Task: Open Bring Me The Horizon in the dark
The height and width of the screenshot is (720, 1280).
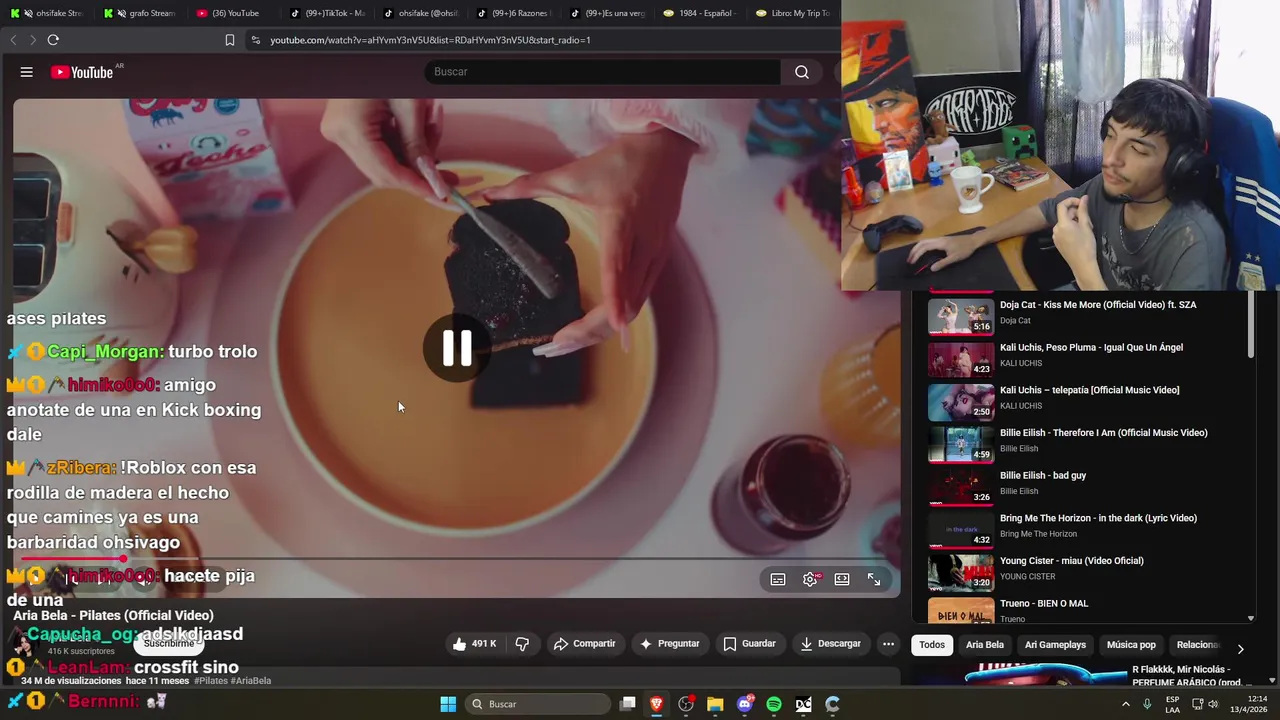Action: [x=1098, y=518]
